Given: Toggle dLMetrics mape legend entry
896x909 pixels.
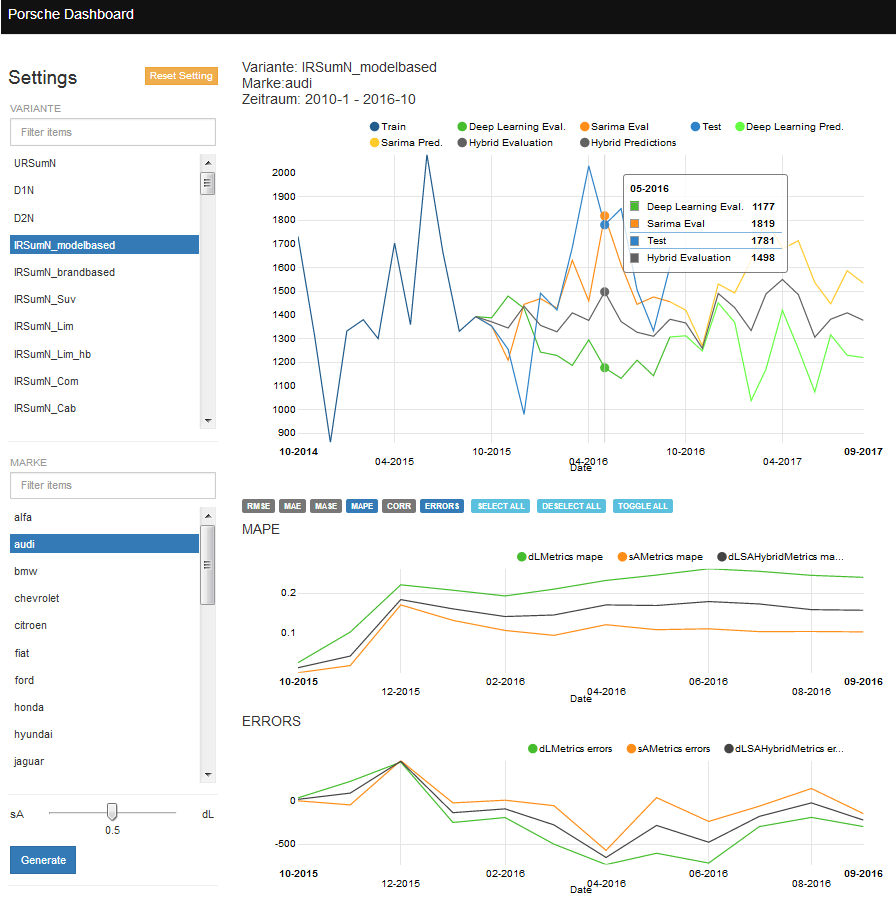Looking at the screenshot, I should tap(560, 557).
